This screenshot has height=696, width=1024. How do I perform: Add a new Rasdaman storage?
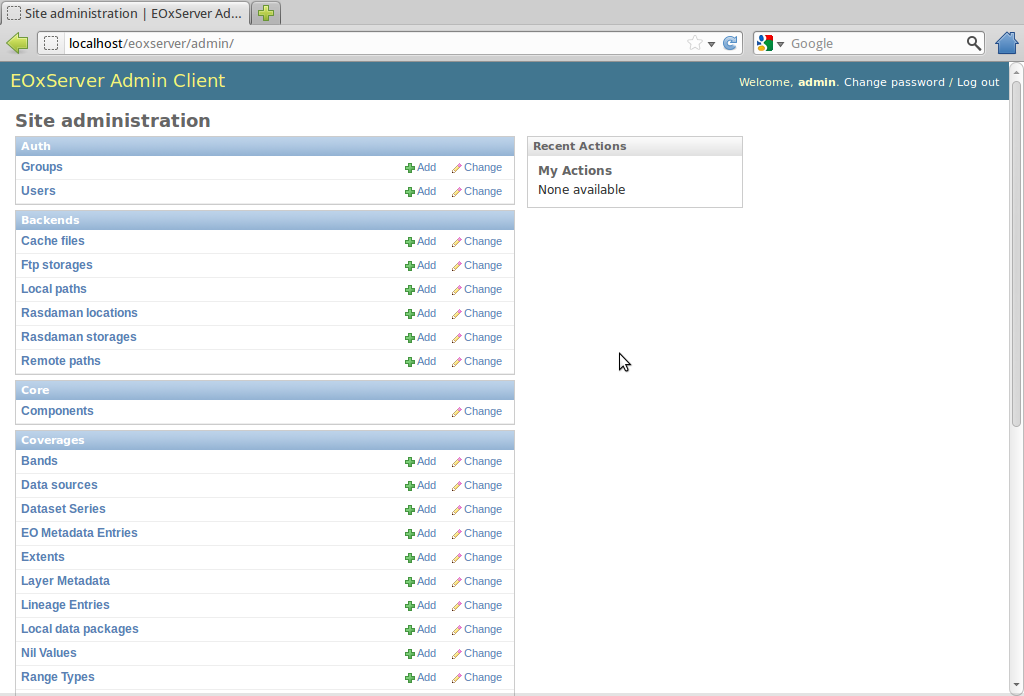point(420,337)
